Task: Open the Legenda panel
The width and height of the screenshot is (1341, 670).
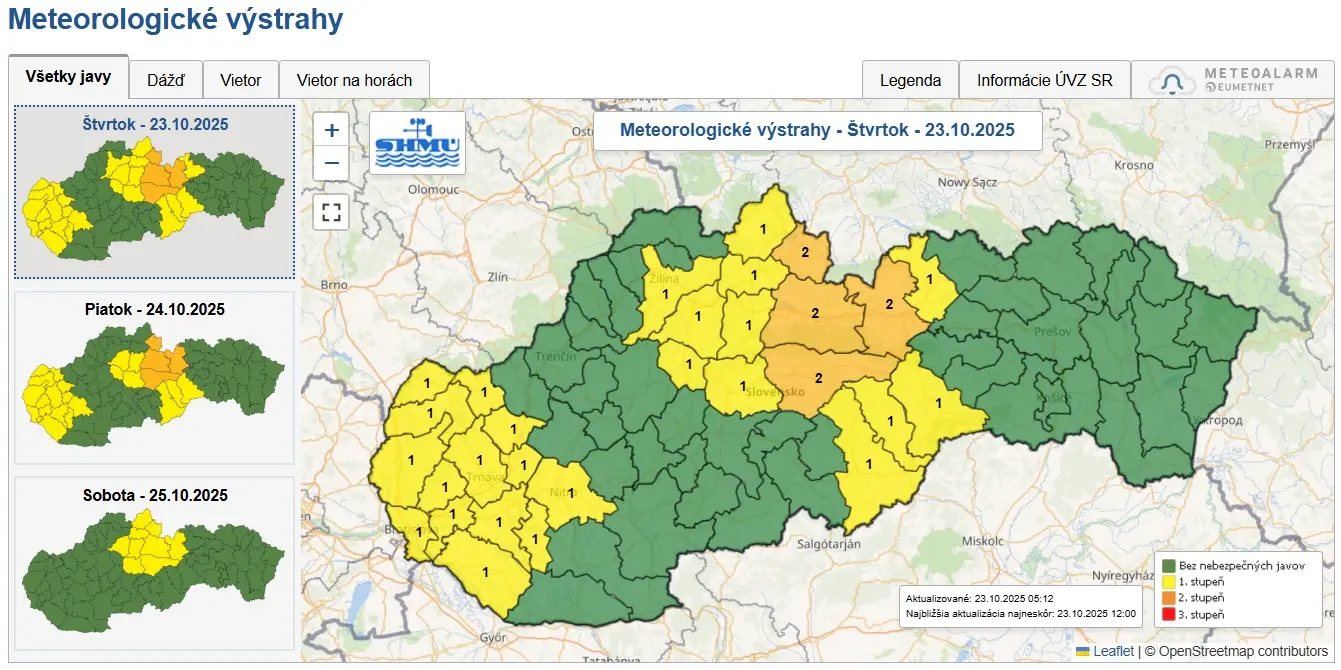Action: (910, 80)
